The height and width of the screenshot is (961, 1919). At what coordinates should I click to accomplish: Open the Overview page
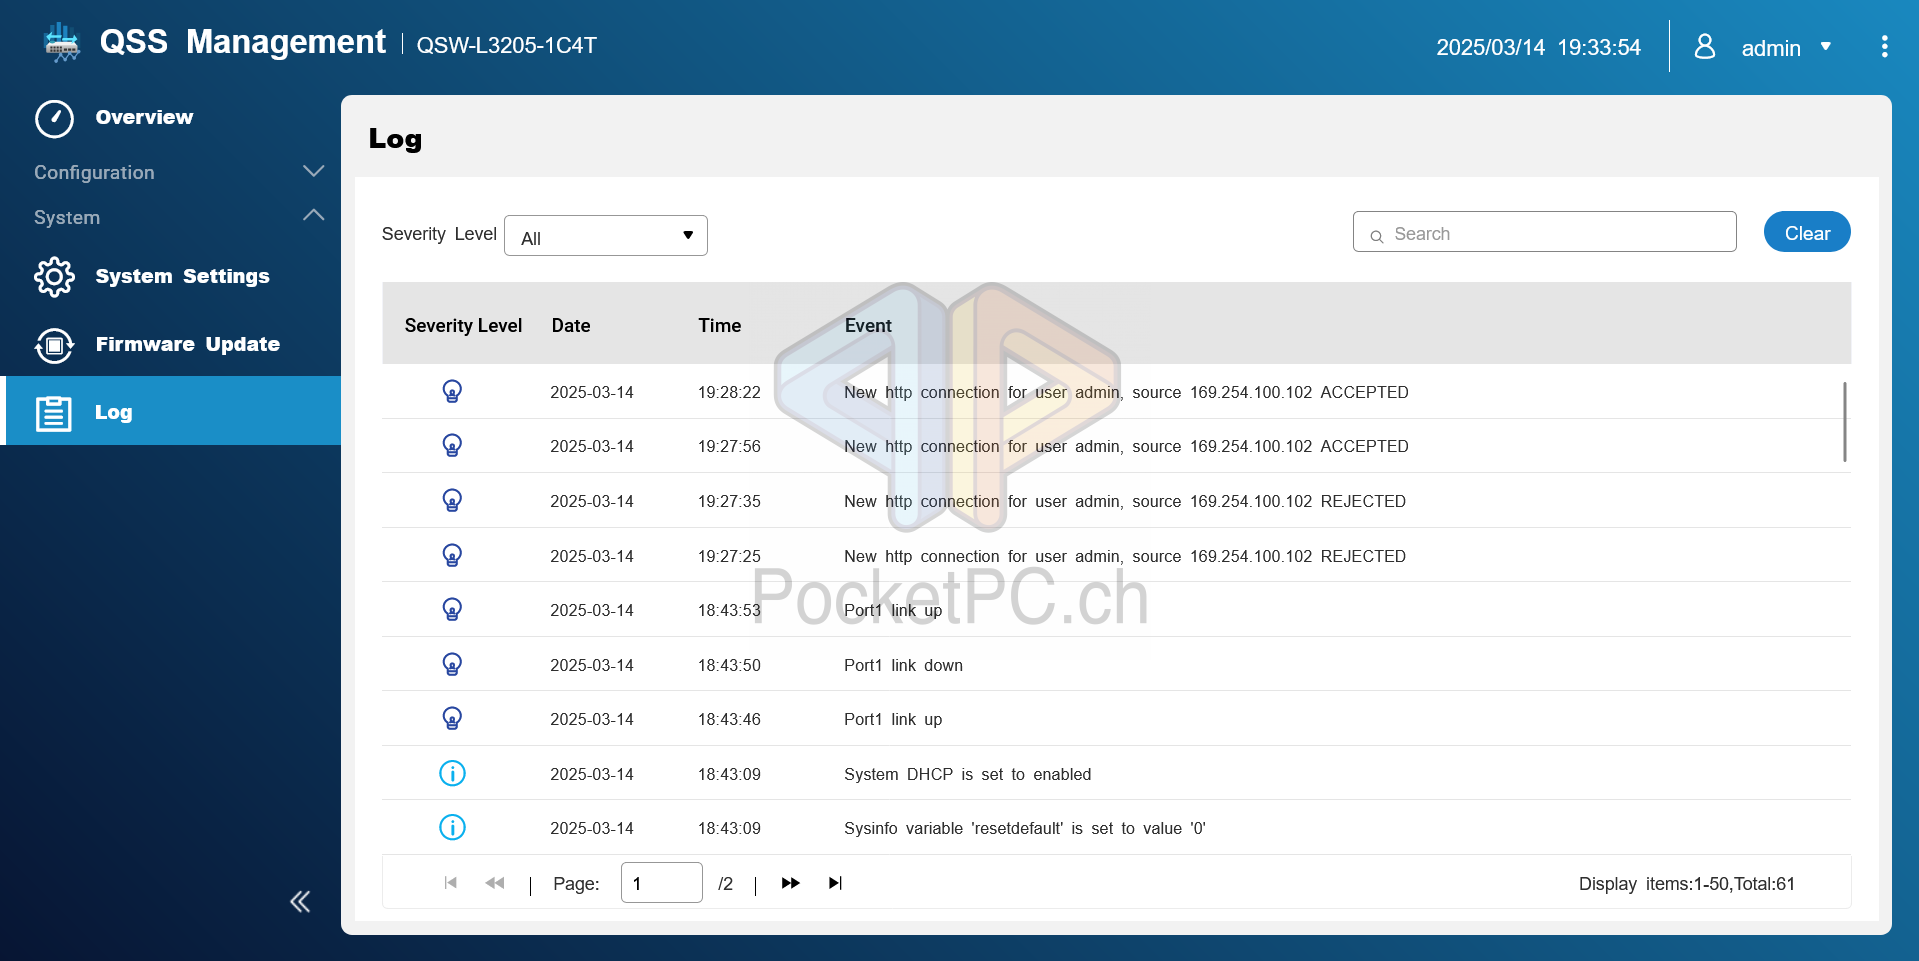click(x=144, y=118)
